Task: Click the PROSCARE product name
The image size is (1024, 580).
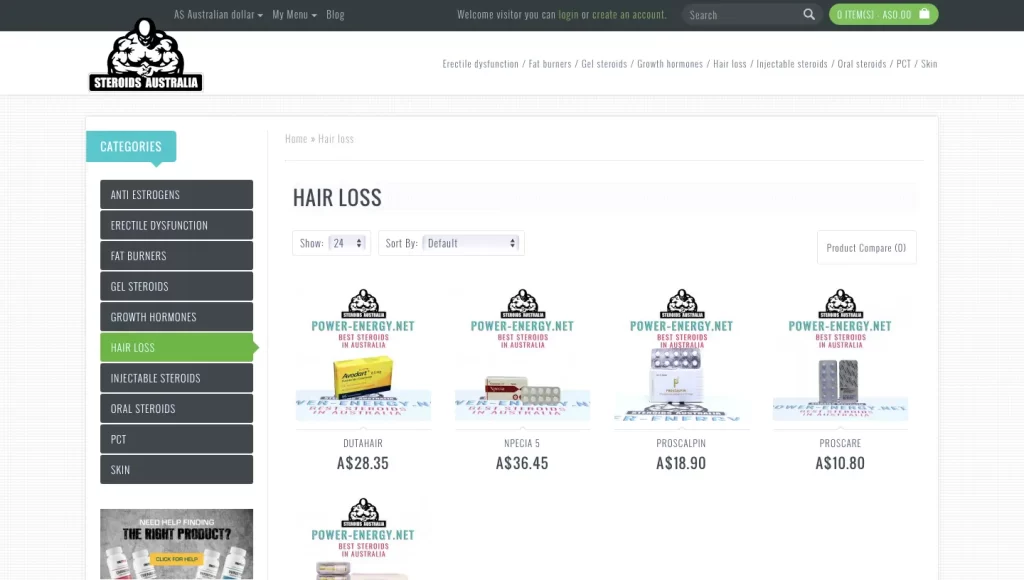Action: pyautogui.click(x=840, y=443)
